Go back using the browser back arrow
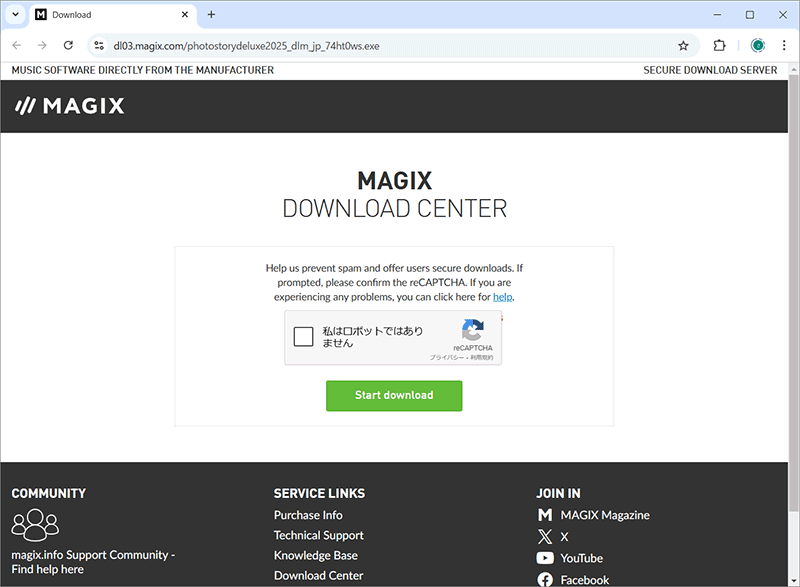This screenshot has width=800, height=587. [17, 45]
